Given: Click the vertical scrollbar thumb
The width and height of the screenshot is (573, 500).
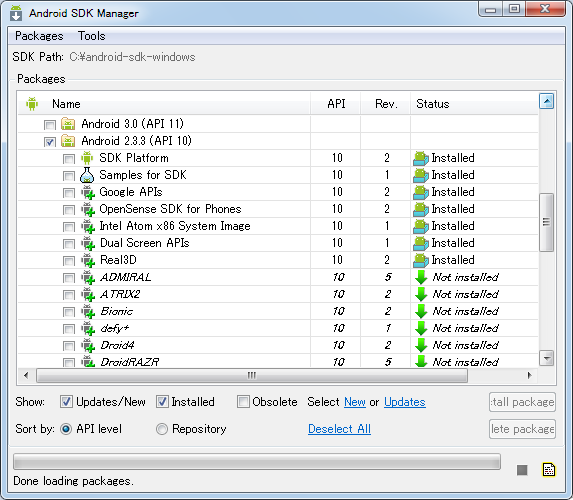Looking at the screenshot, I should [x=546, y=222].
